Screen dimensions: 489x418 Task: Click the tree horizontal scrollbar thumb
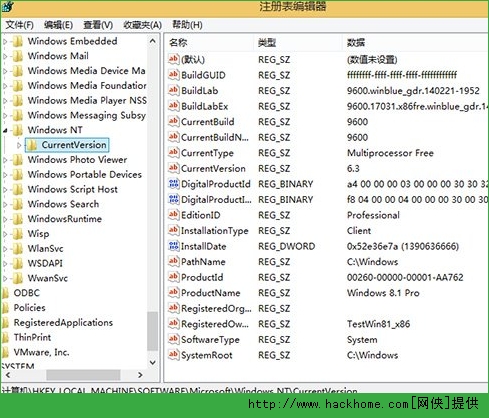coord(83,375)
